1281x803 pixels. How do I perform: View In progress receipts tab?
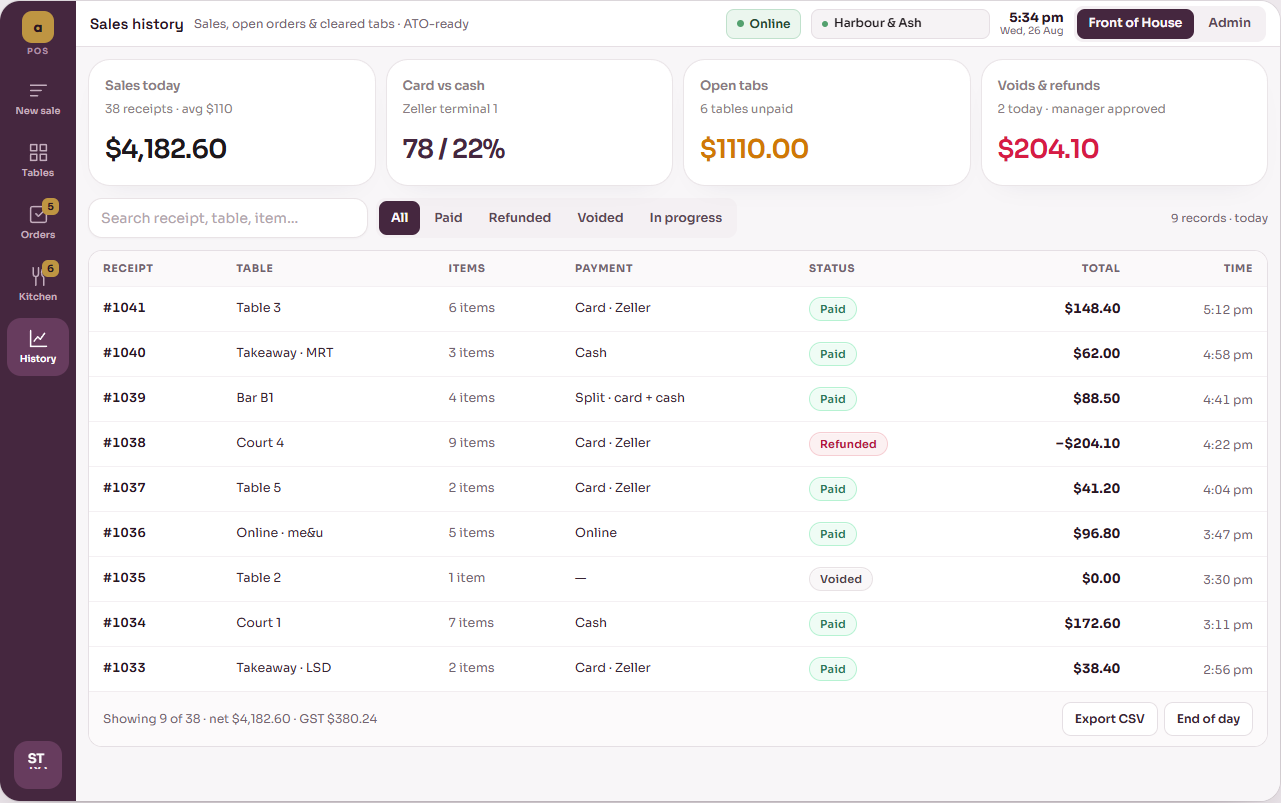click(x=686, y=218)
